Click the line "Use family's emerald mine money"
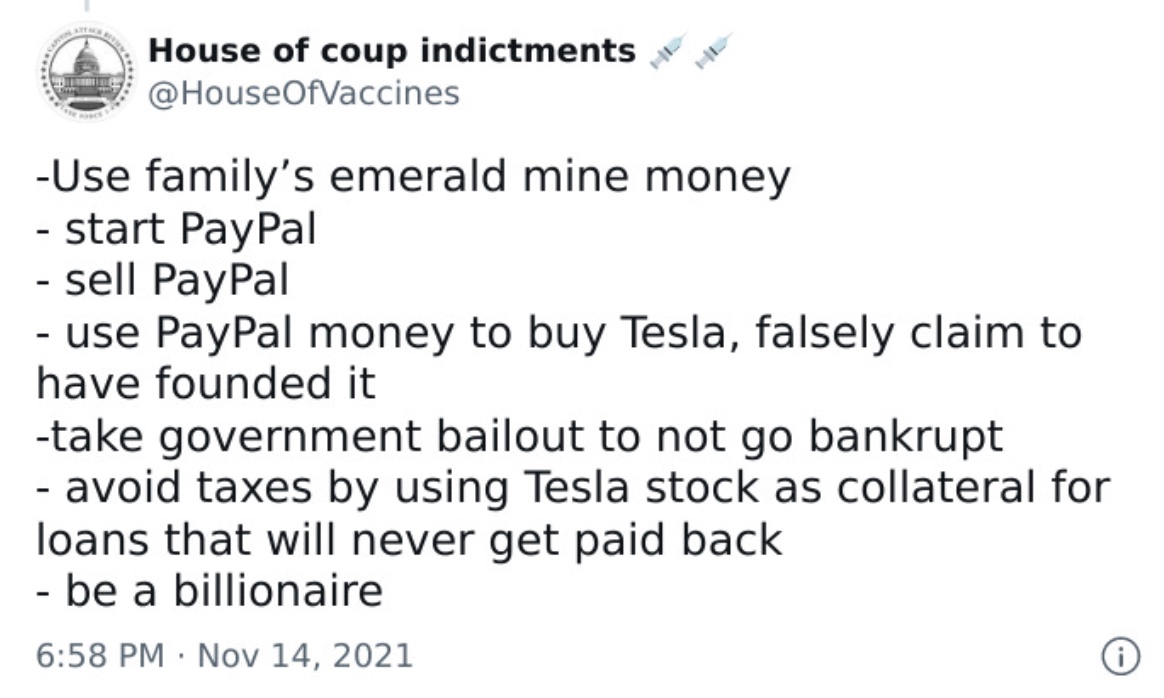Viewport: 1164px width, 698px height. click(413, 178)
